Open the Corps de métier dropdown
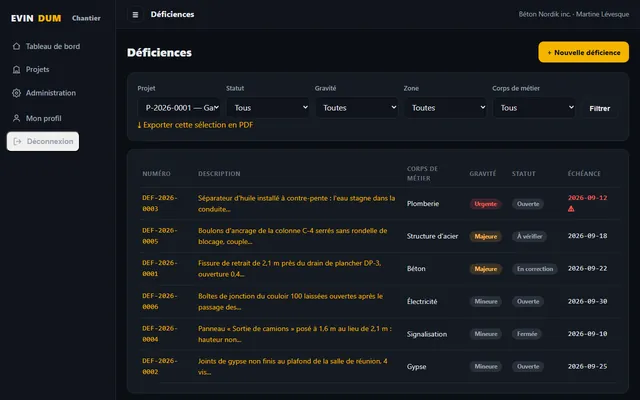This screenshot has width=640, height=400. pyautogui.click(x=534, y=108)
